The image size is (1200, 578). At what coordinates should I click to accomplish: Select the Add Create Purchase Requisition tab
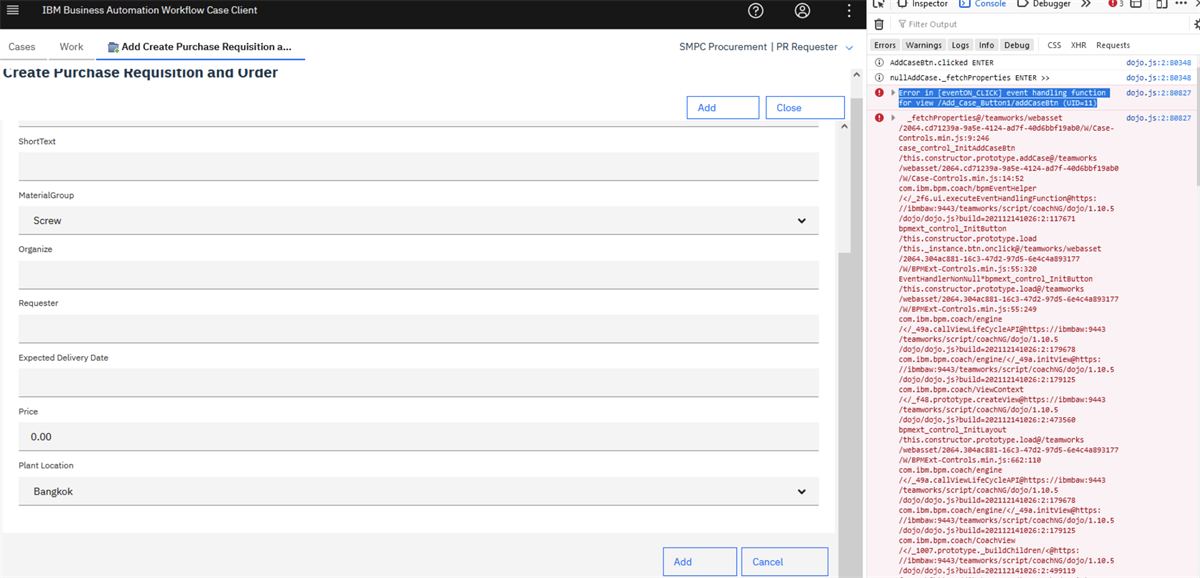[x=200, y=47]
